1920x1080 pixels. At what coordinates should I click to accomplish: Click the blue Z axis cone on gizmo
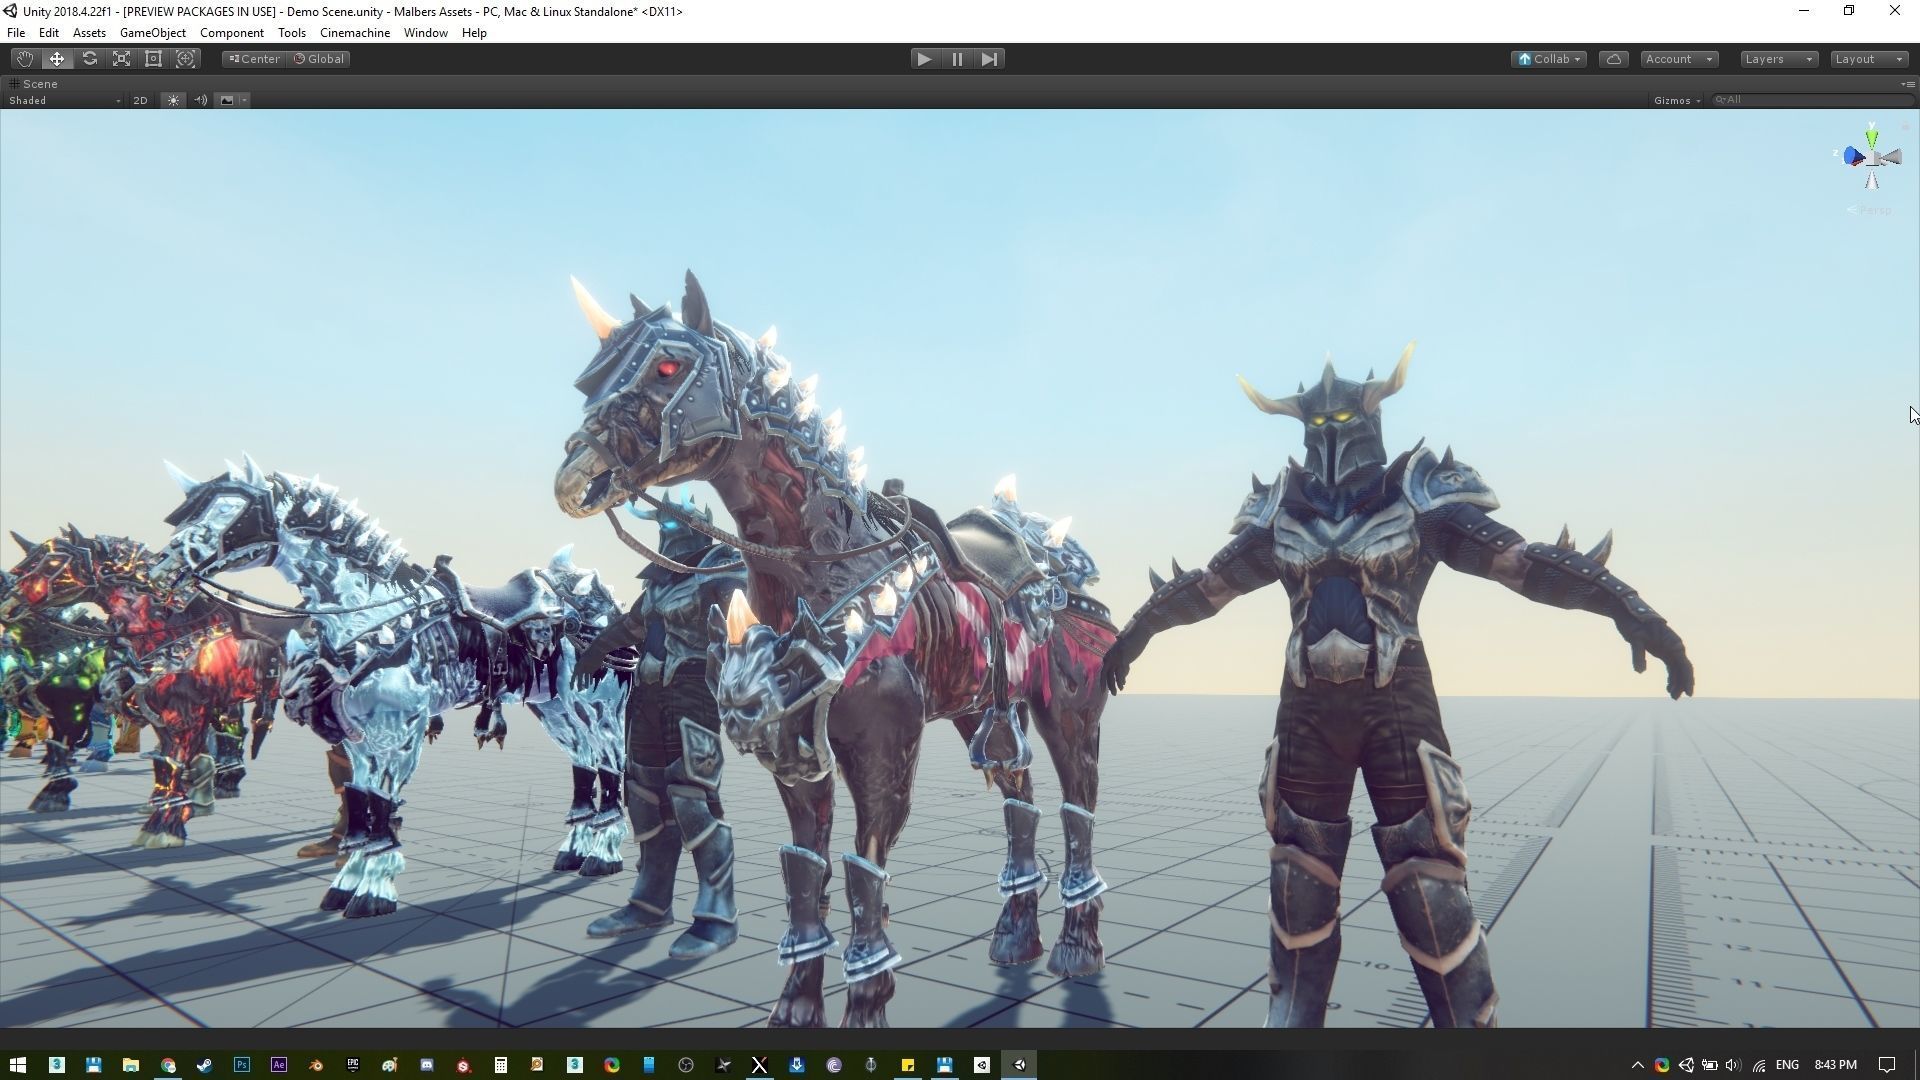pos(1853,156)
